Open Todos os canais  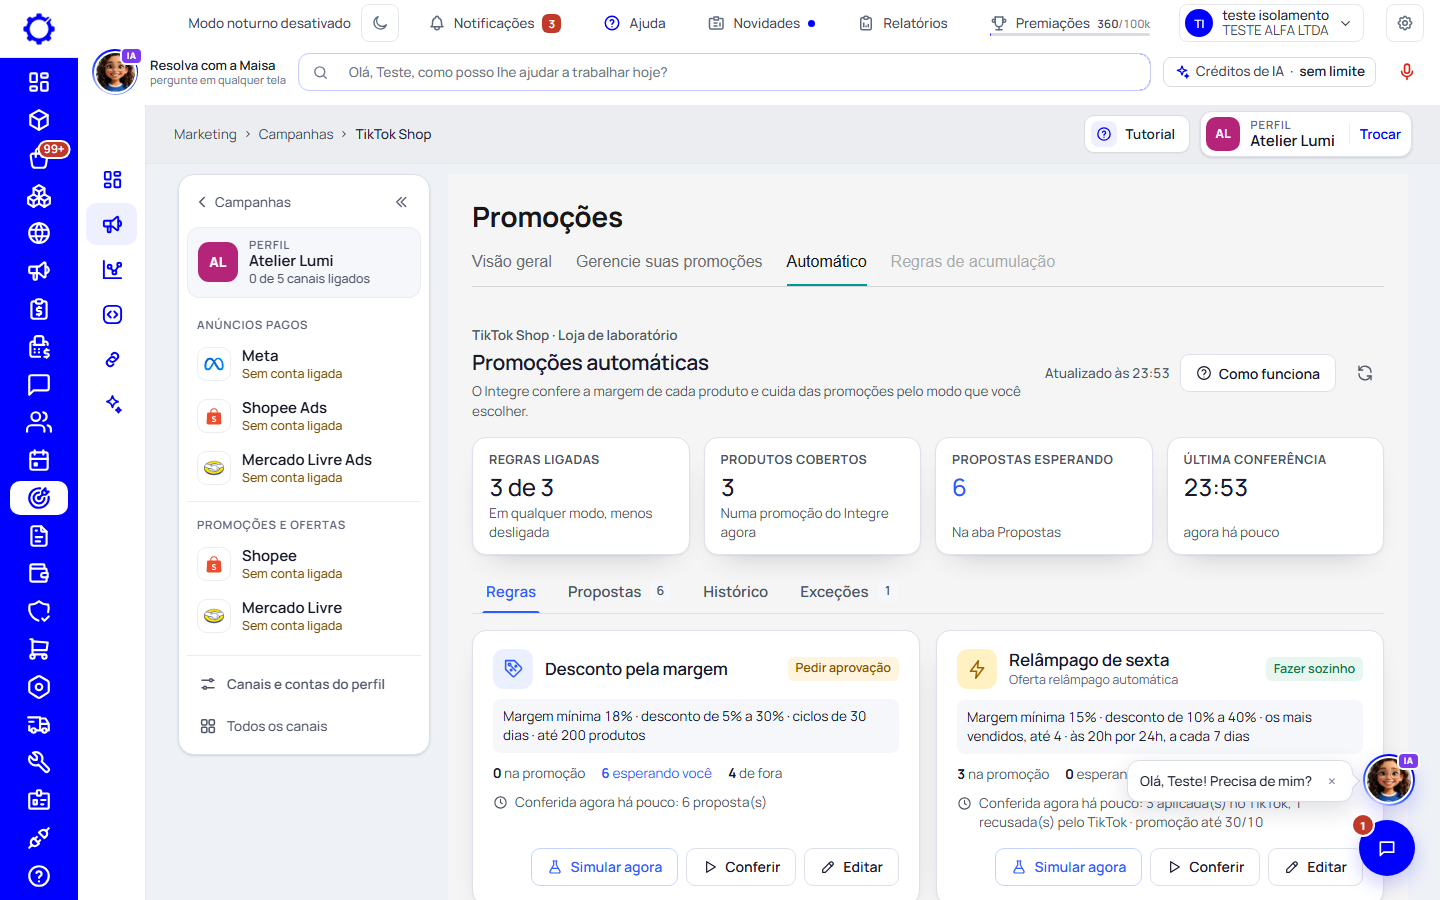coord(304,726)
